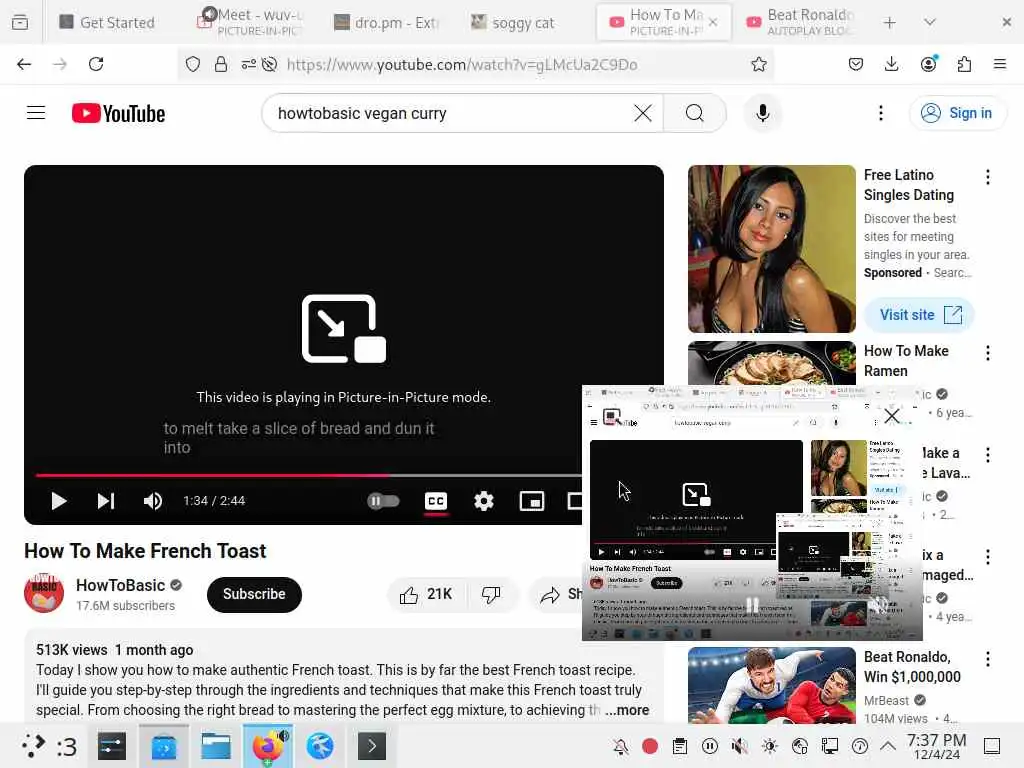
Task: Expand hidden system tray icons arrow
Action: 888,746
